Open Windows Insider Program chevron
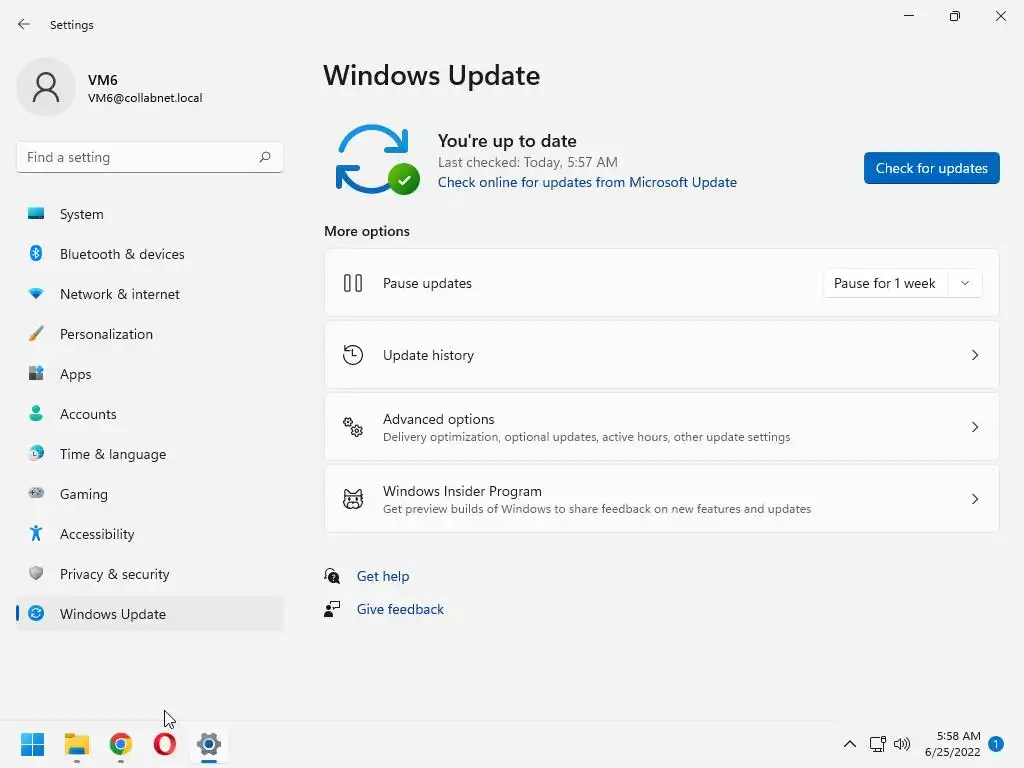 tap(974, 499)
